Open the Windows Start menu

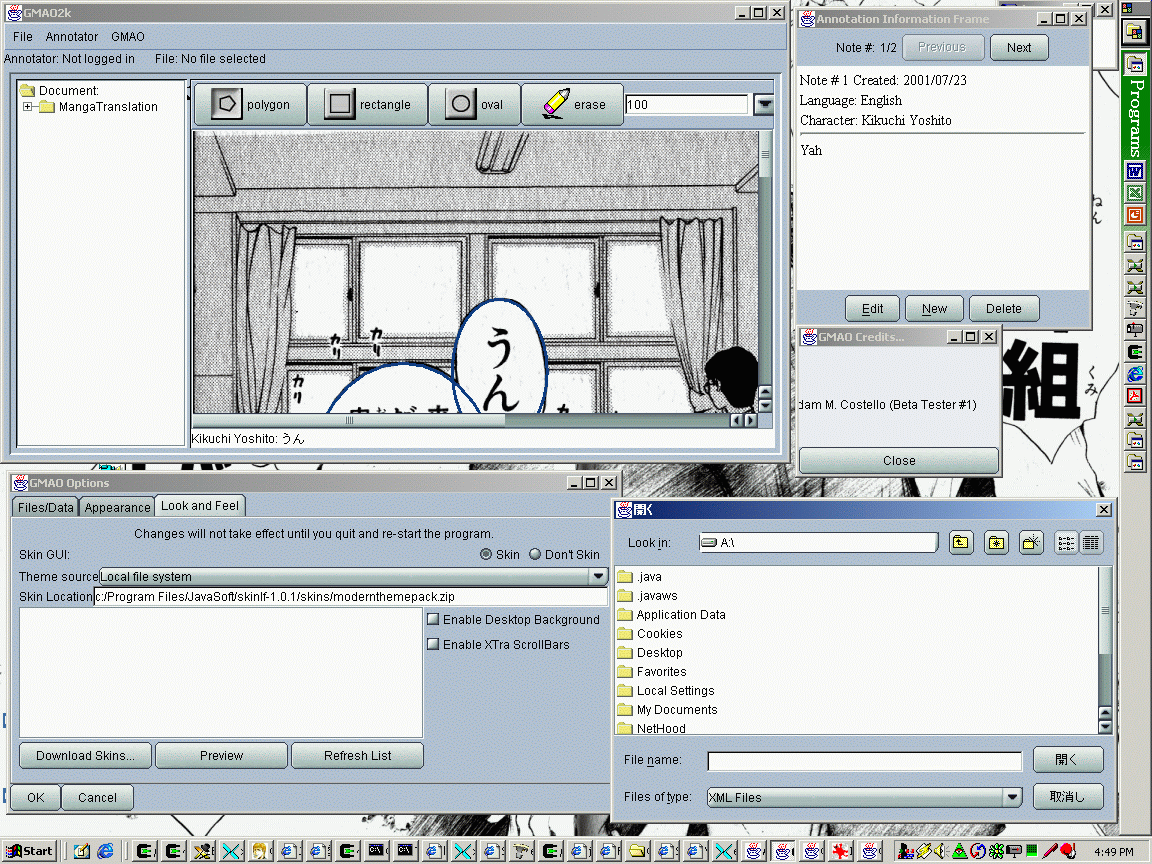click(29, 851)
